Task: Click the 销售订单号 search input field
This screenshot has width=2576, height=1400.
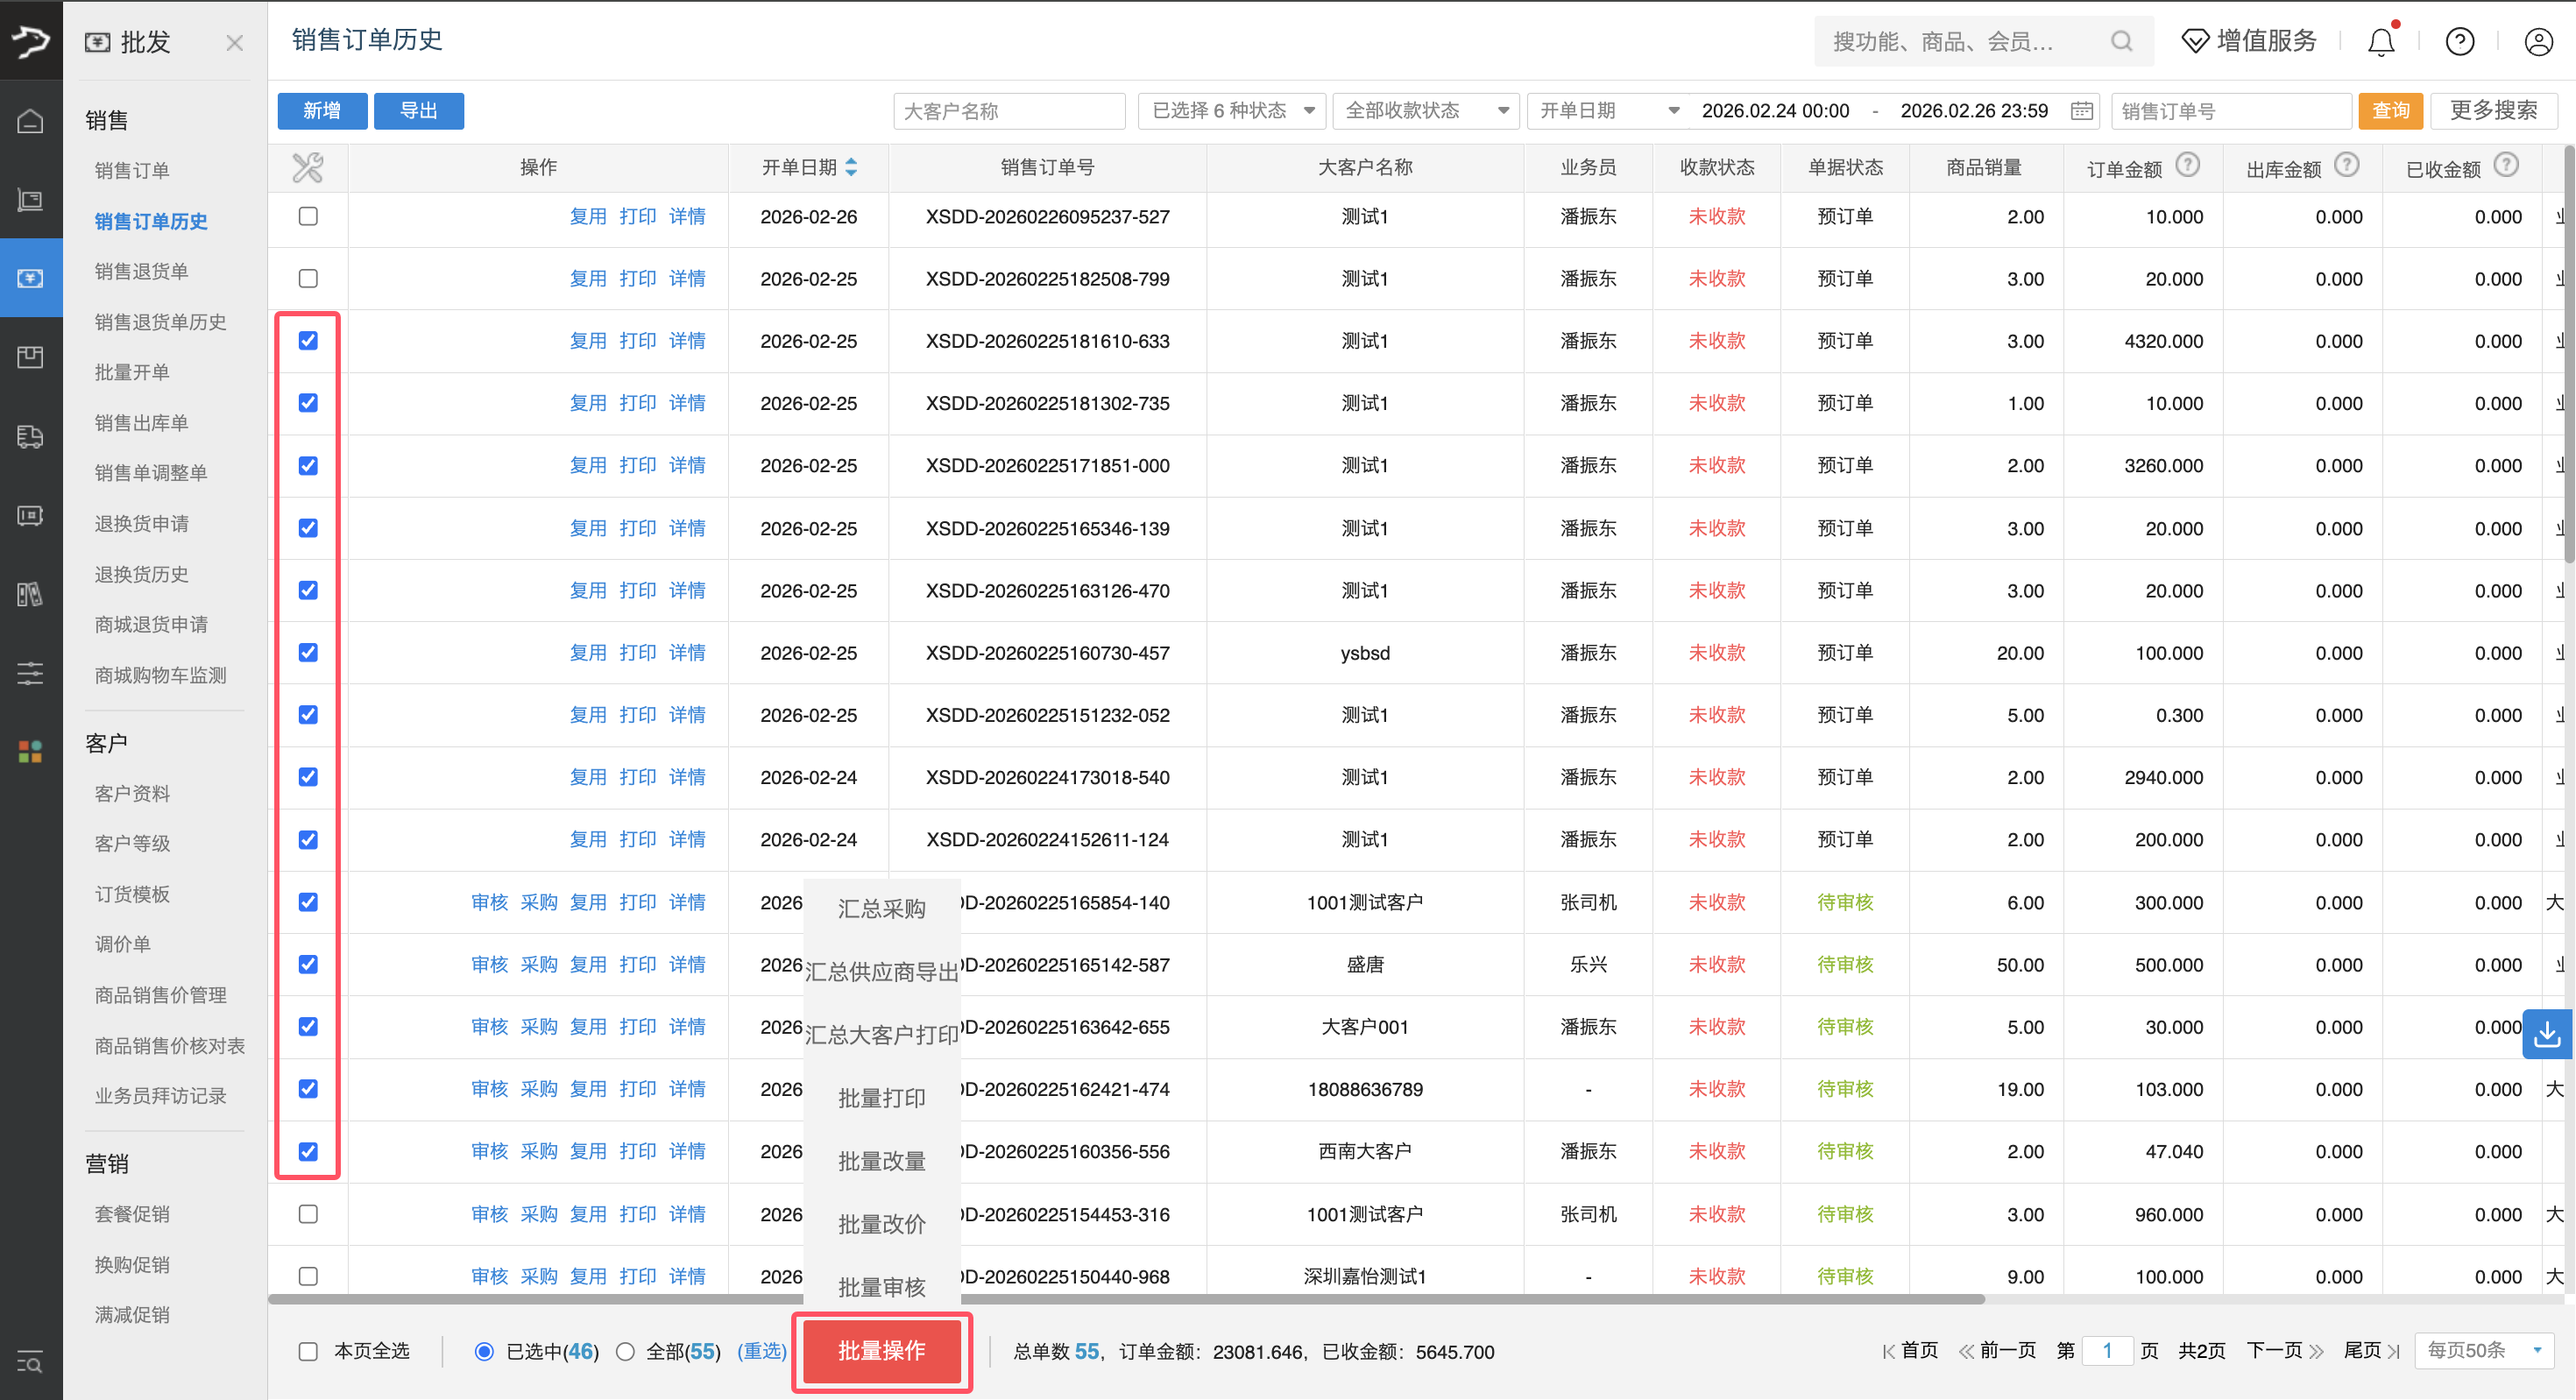Action: point(2231,111)
